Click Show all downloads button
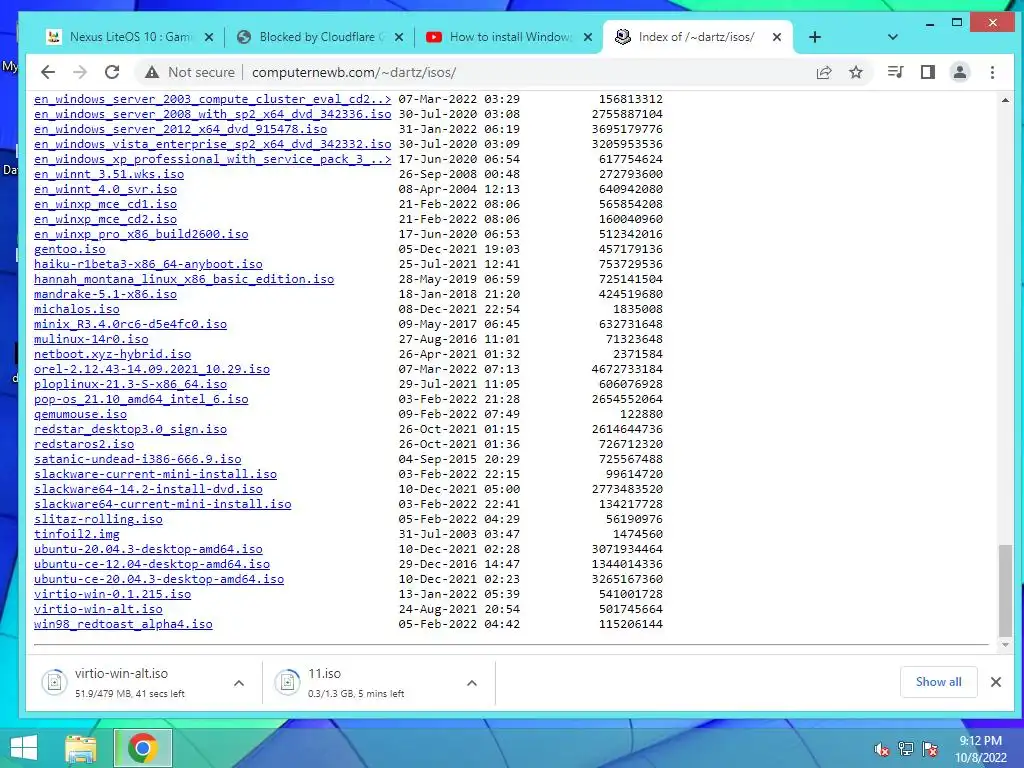The width and height of the screenshot is (1024, 768). pyautogui.click(x=938, y=682)
